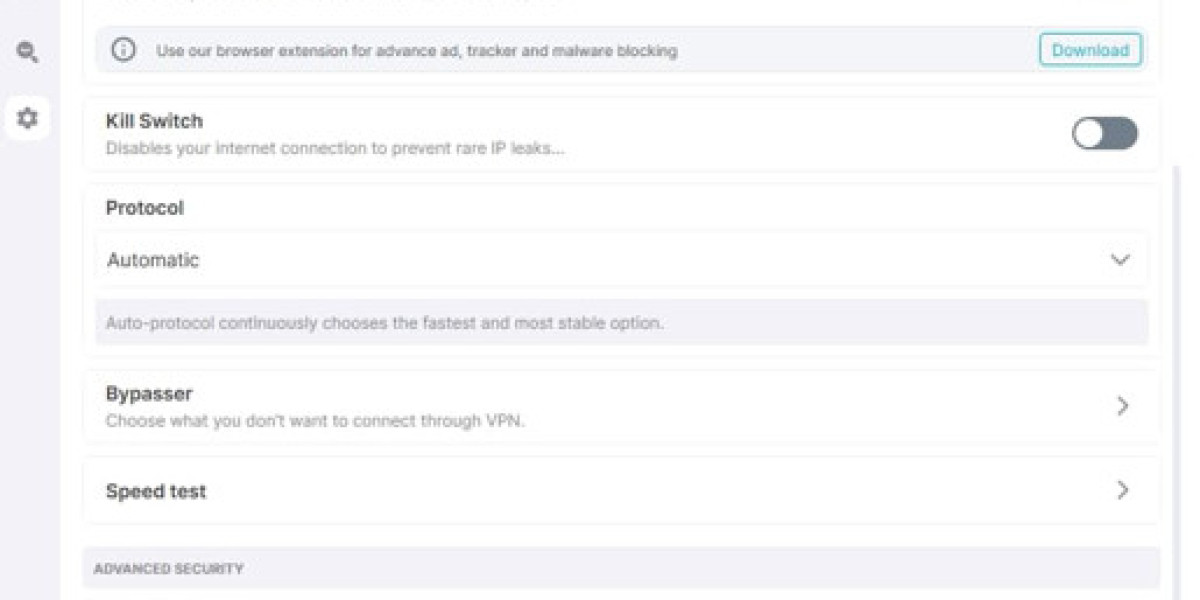Expand the Bypasser settings page

[620, 406]
